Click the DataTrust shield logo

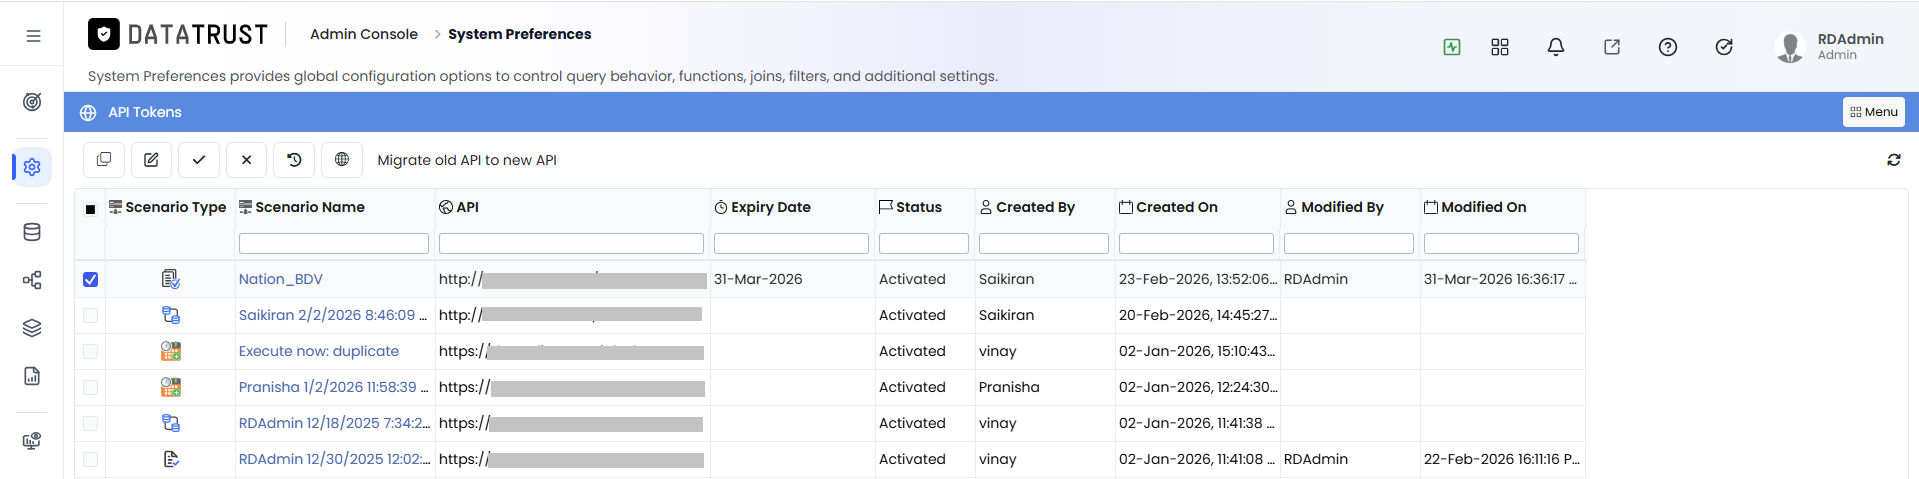point(104,34)
